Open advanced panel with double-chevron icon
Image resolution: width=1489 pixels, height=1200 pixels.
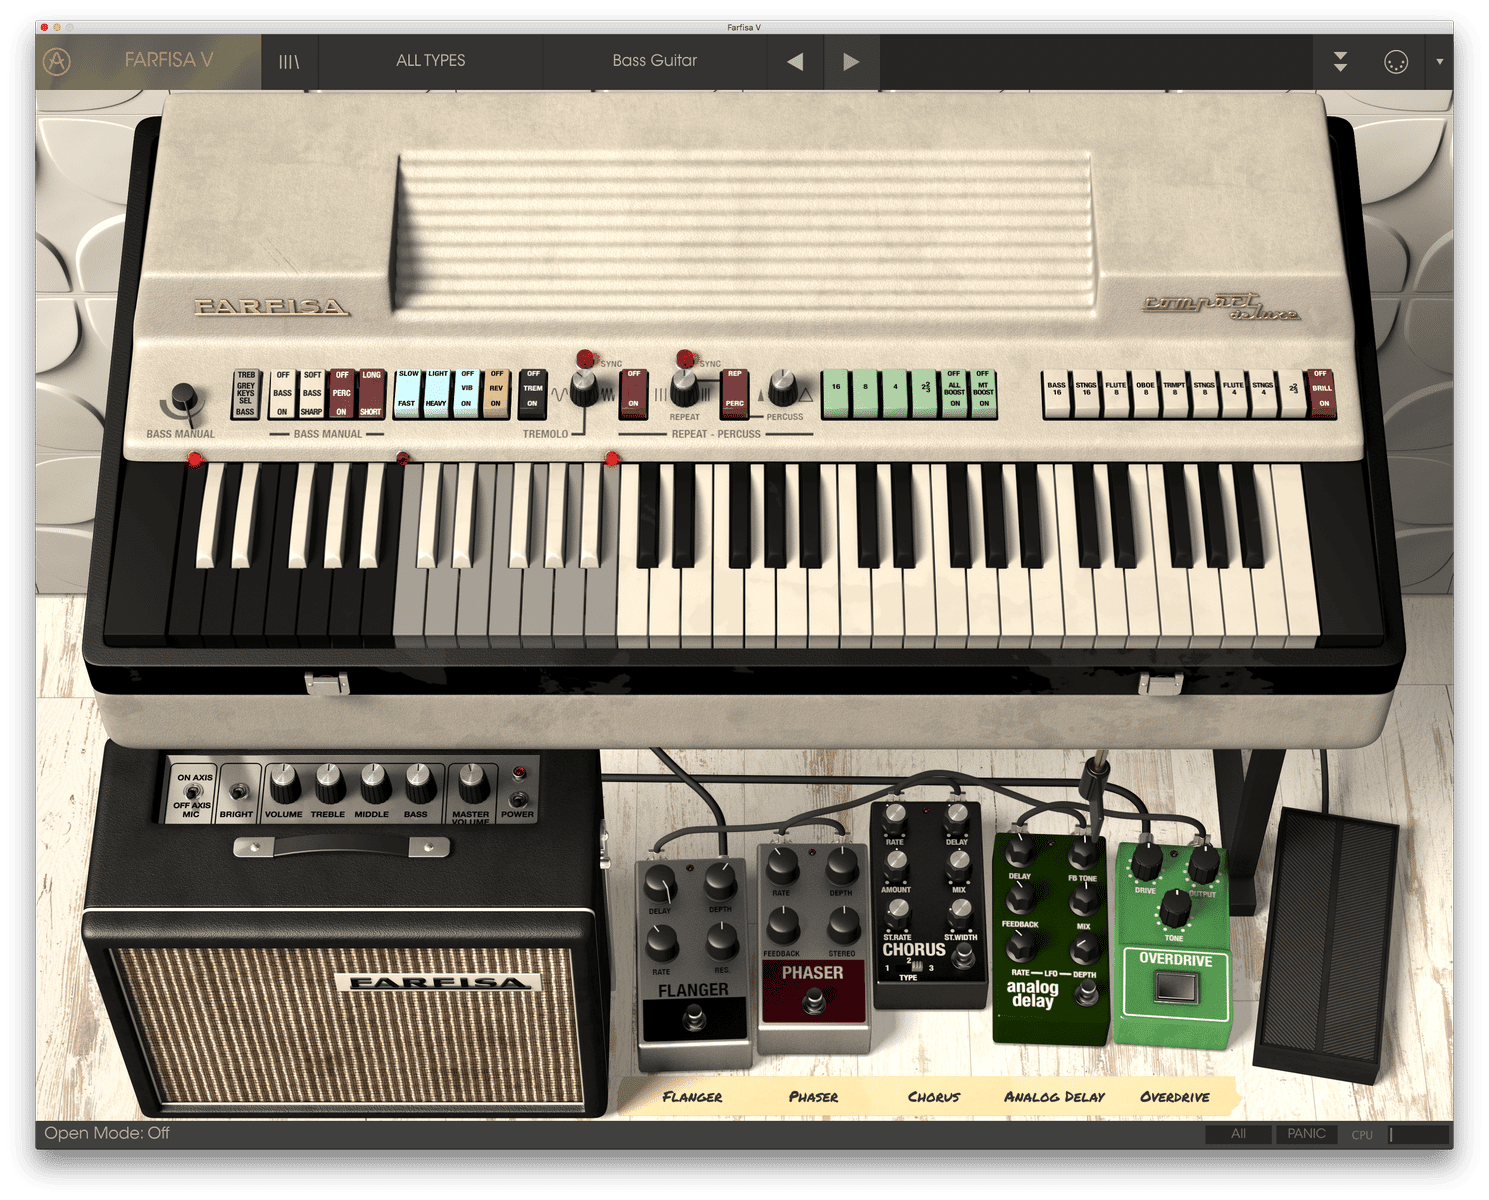pyautogui.click(x=1340, y=62)
